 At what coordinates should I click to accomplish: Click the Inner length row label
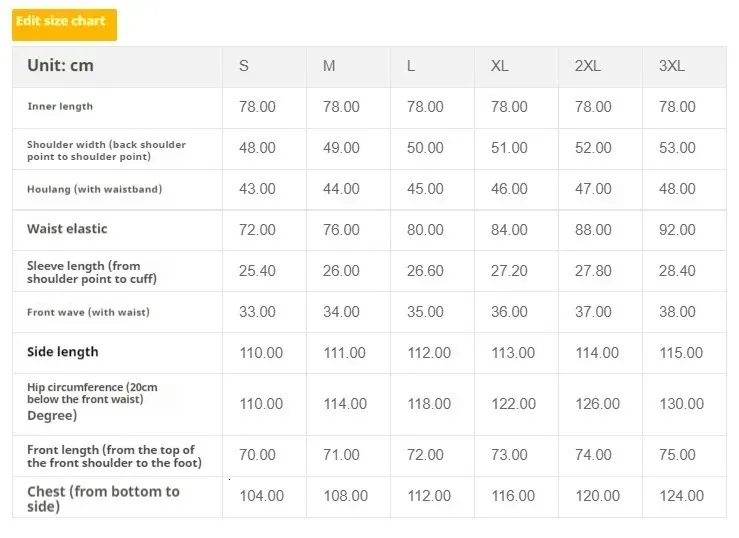coord(60,106)
